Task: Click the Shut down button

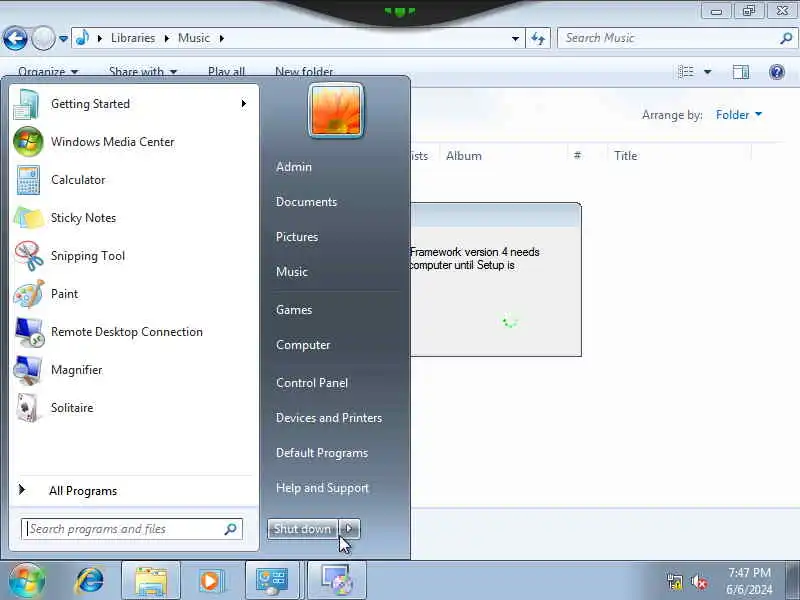Action: 303,529
